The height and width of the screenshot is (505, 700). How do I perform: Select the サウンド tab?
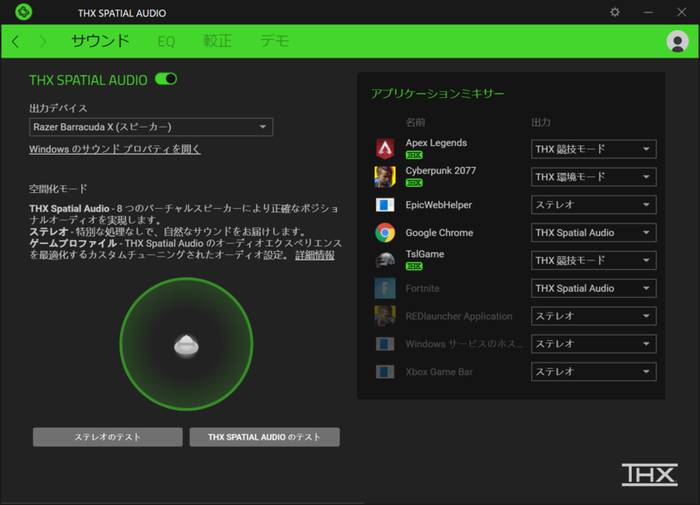coord(100,41)
